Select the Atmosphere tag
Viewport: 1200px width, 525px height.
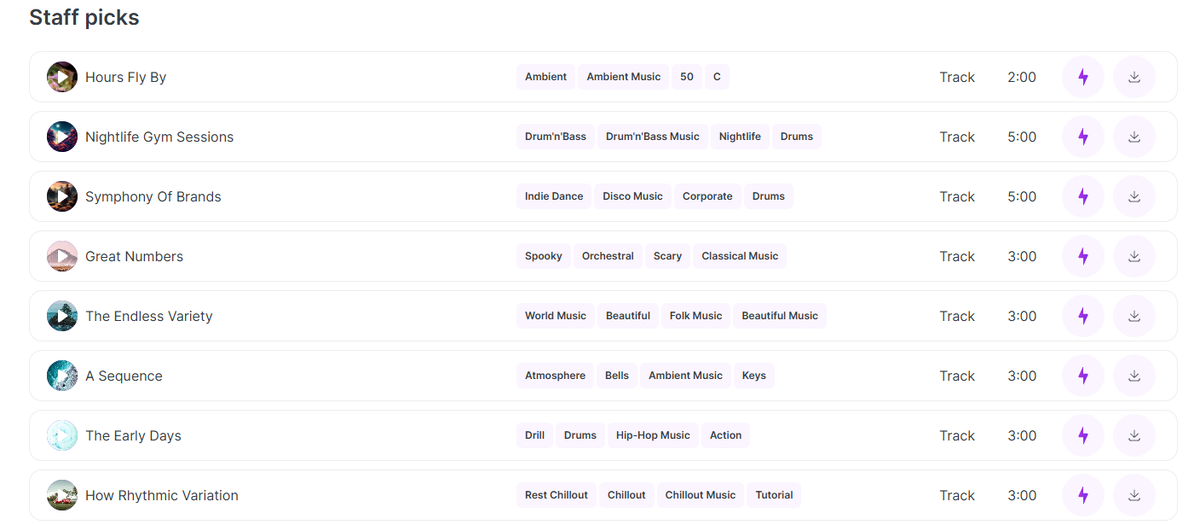555,376
